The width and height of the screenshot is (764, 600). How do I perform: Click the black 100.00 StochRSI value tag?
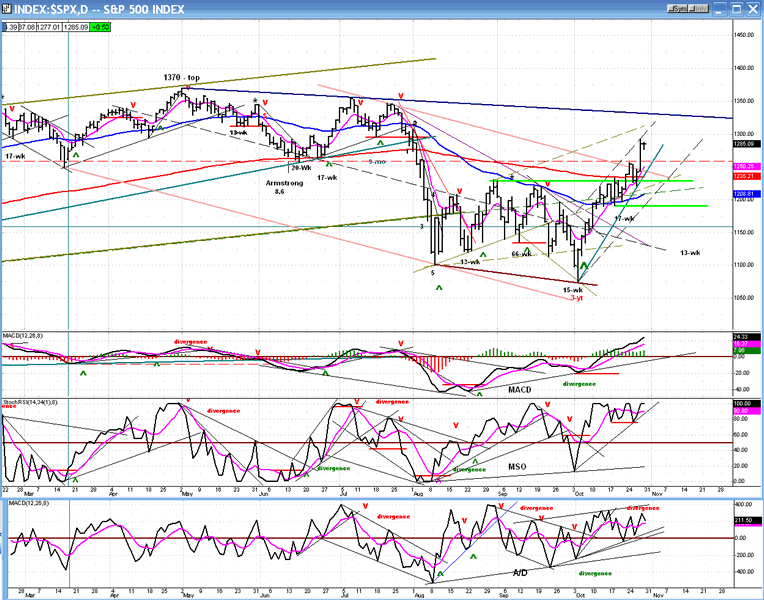[746, 404]
